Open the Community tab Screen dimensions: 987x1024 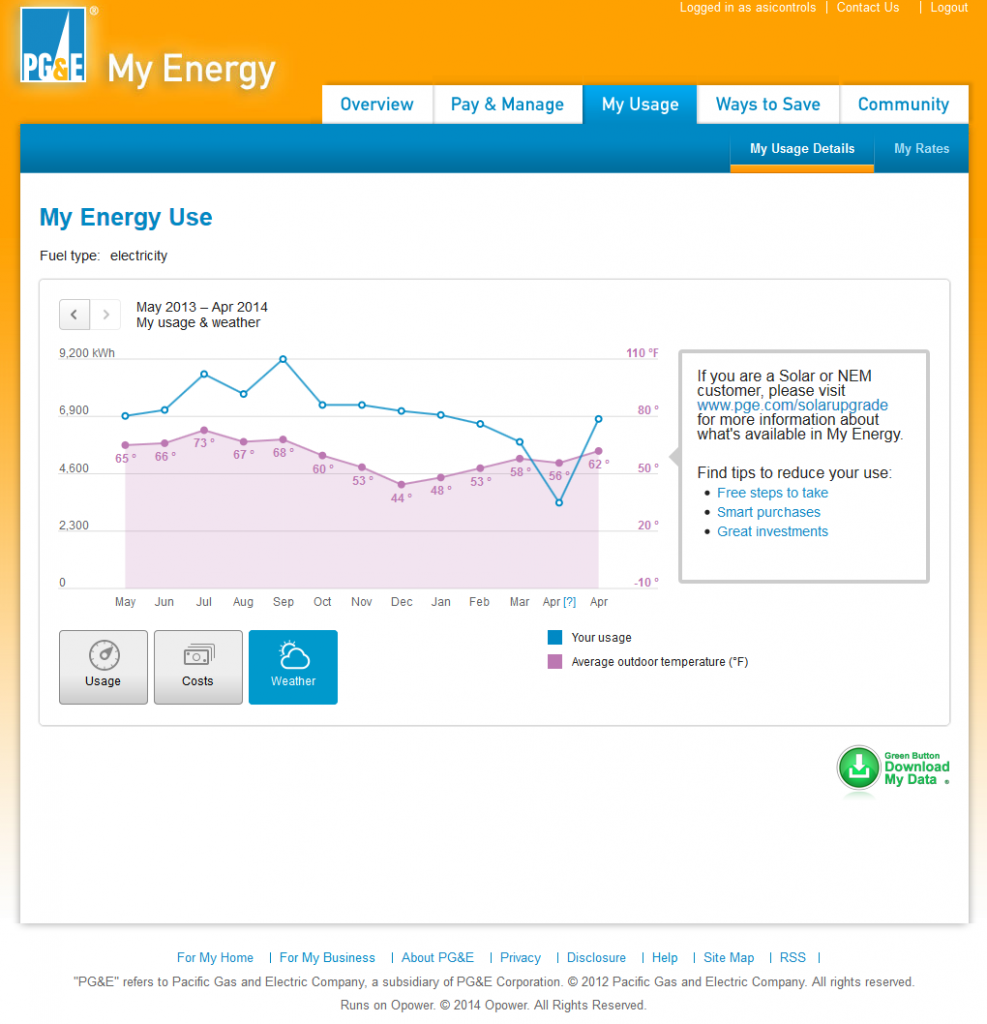coord(903,105)
